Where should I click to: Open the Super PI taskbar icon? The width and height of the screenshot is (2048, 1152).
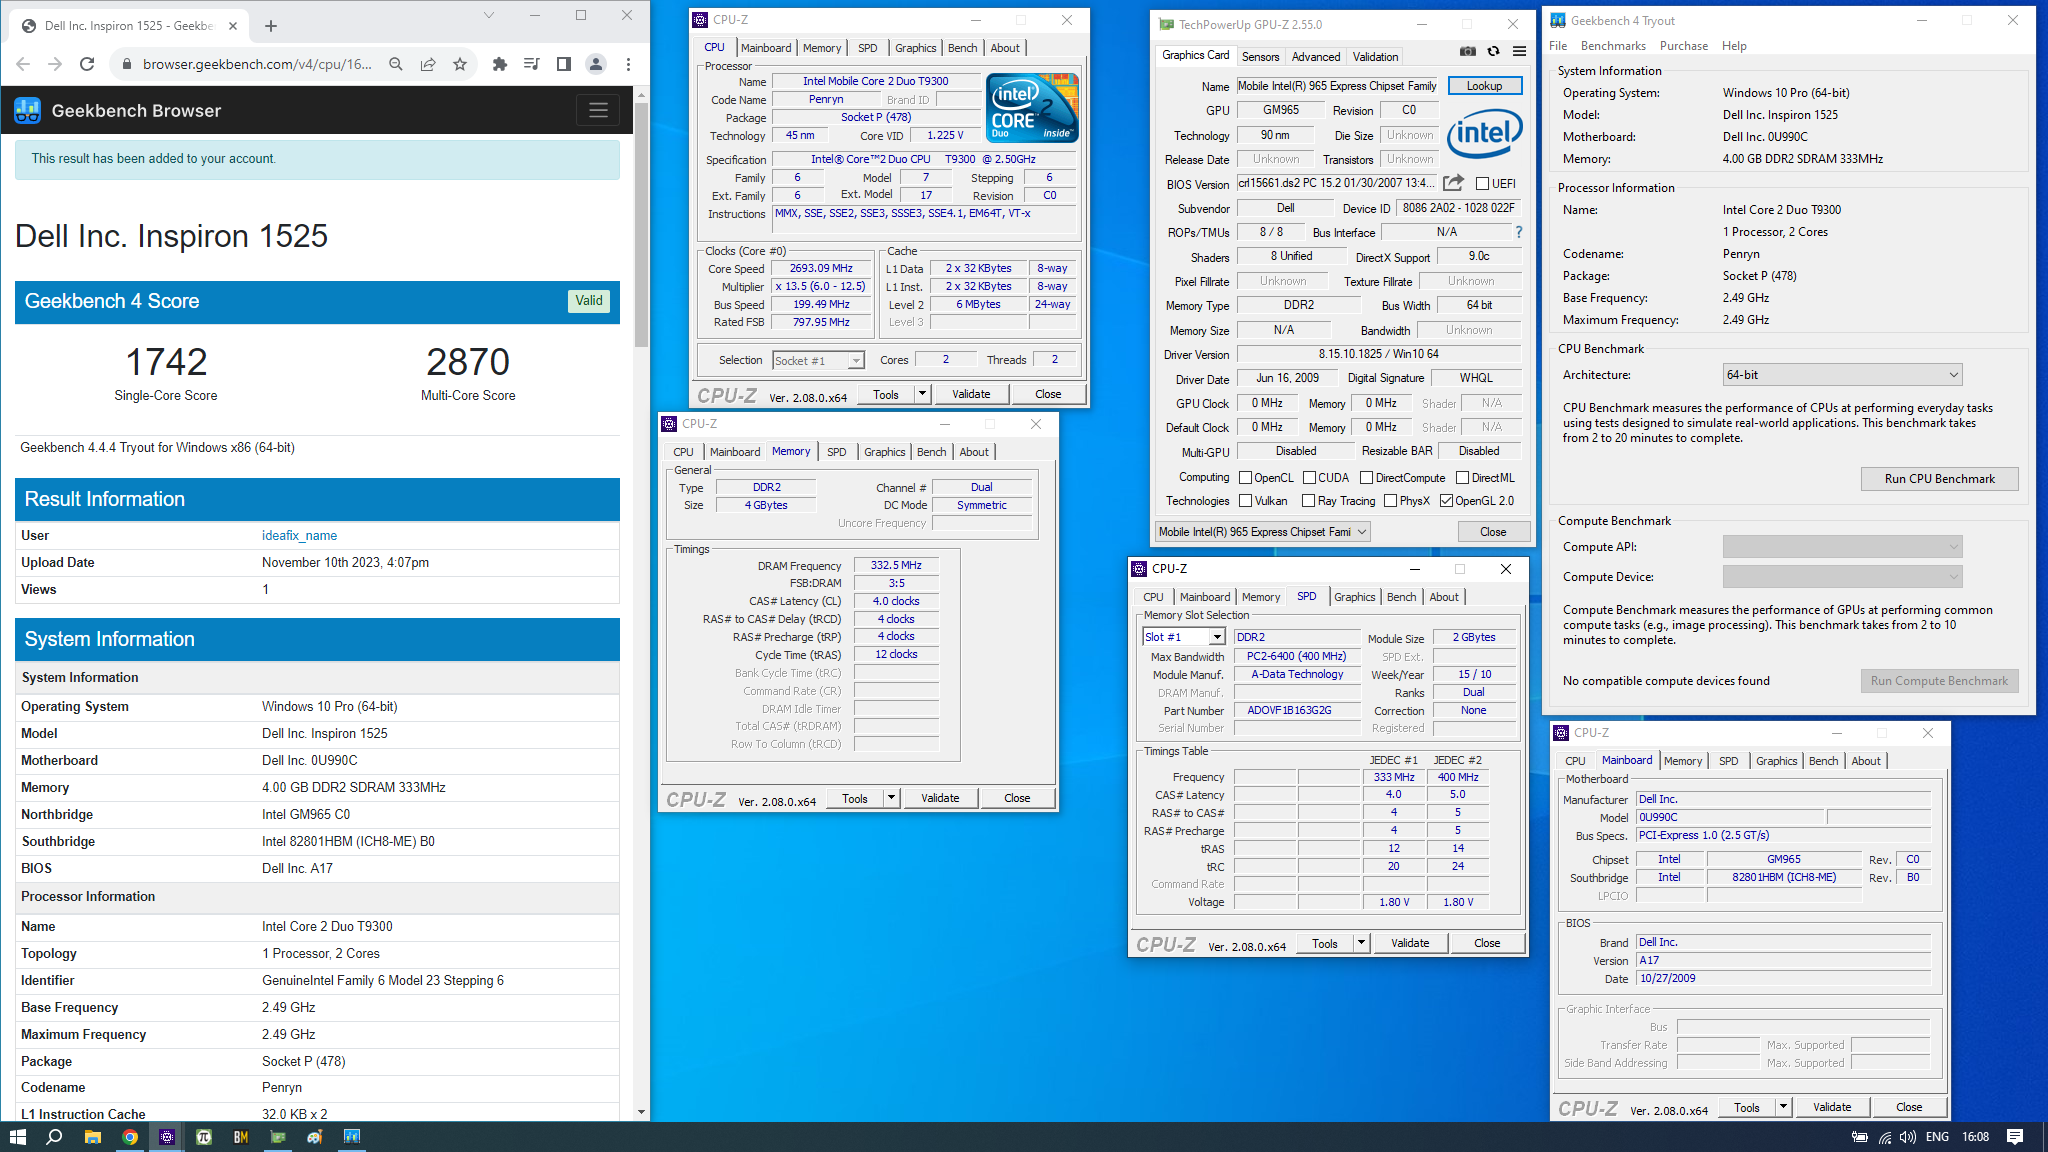click(204, 1137)
